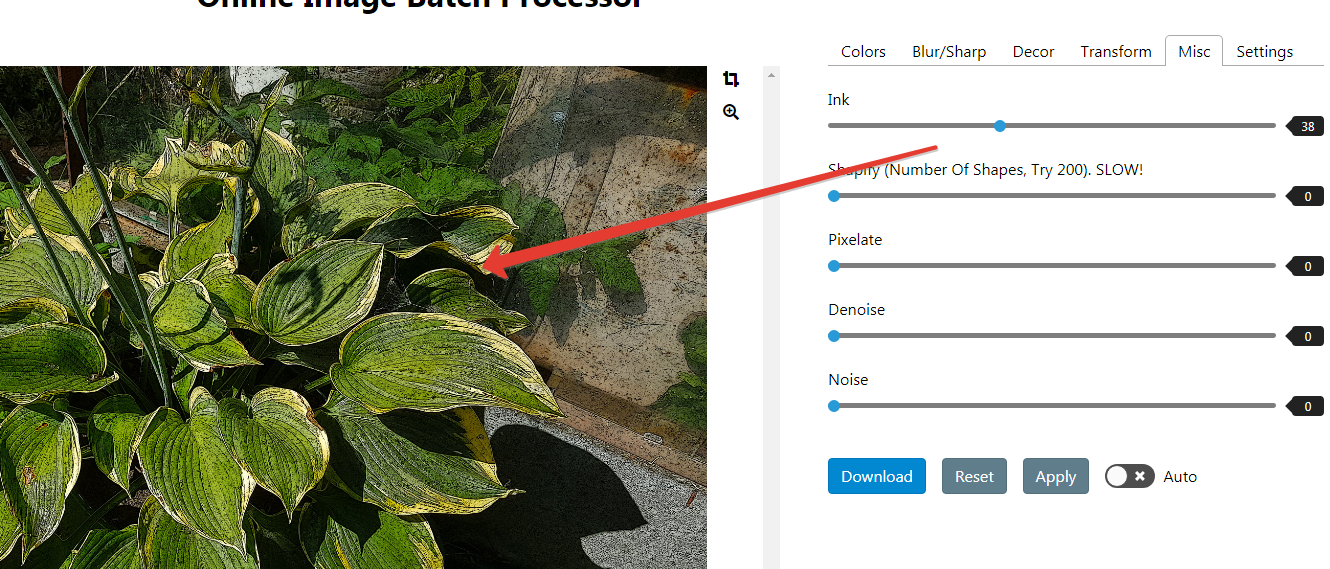Viewport: 1330px width, 569px height.
Task: Click the Noise slider handle
Action: 834,406
